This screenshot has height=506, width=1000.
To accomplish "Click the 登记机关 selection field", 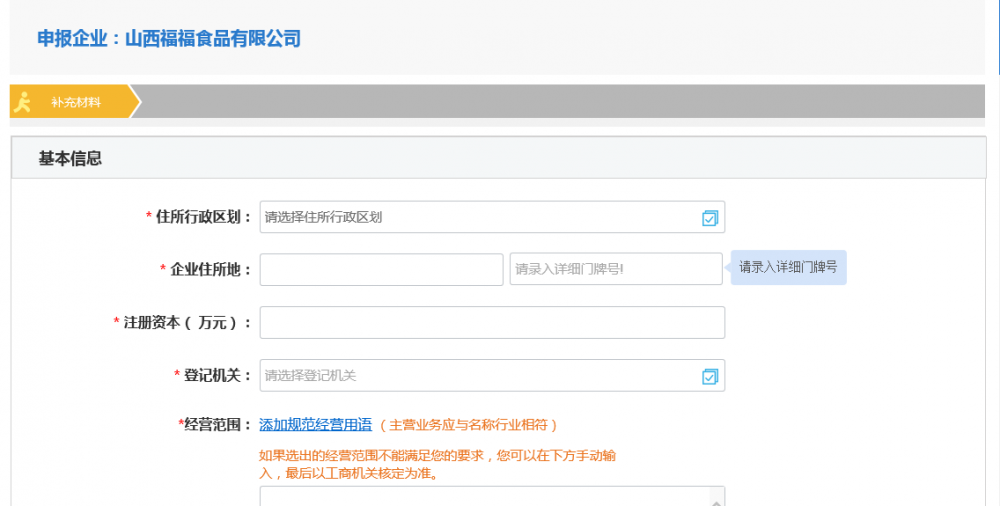I will coord(492,376).
